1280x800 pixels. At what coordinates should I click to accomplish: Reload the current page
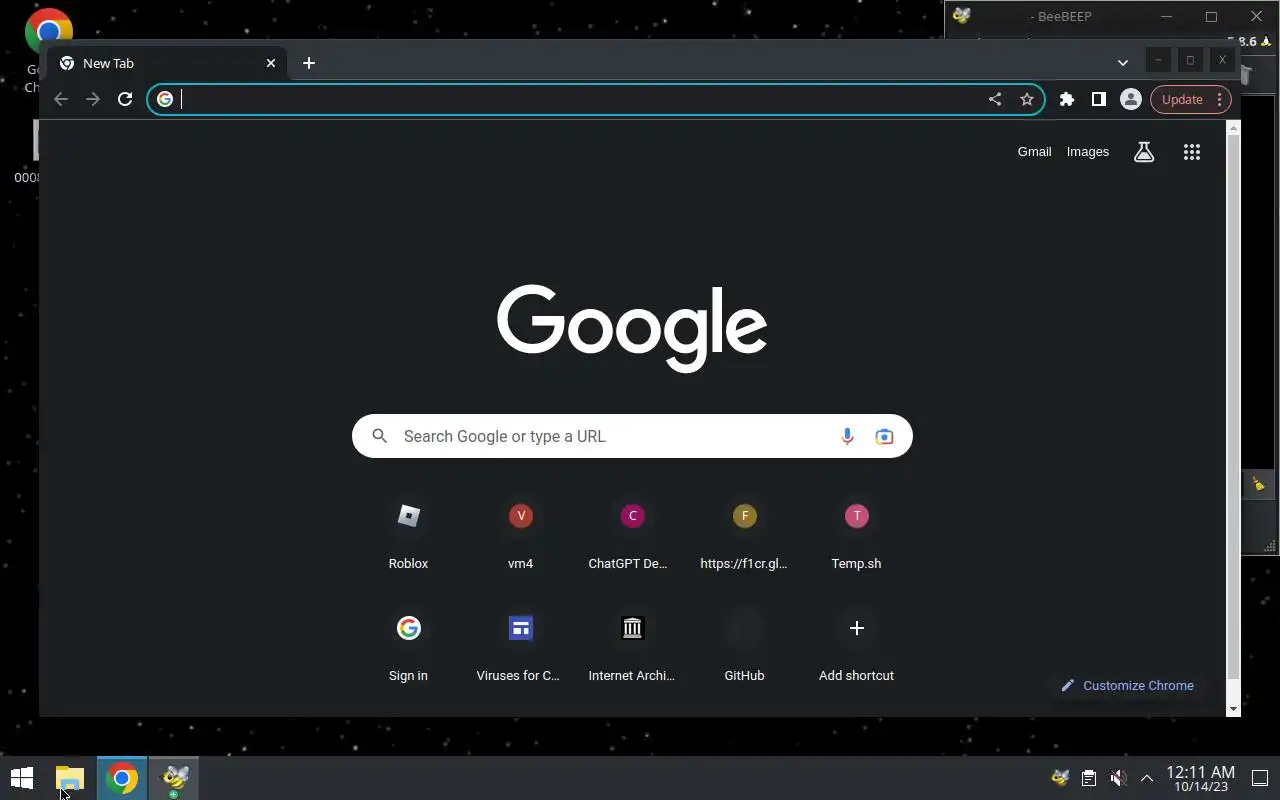(125, 99)
